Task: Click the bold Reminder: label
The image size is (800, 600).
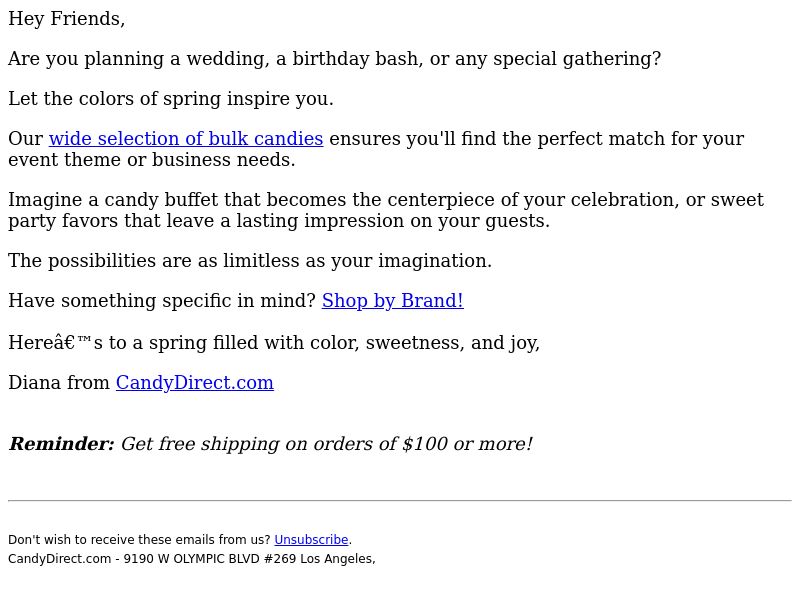Action: (61, 444)
